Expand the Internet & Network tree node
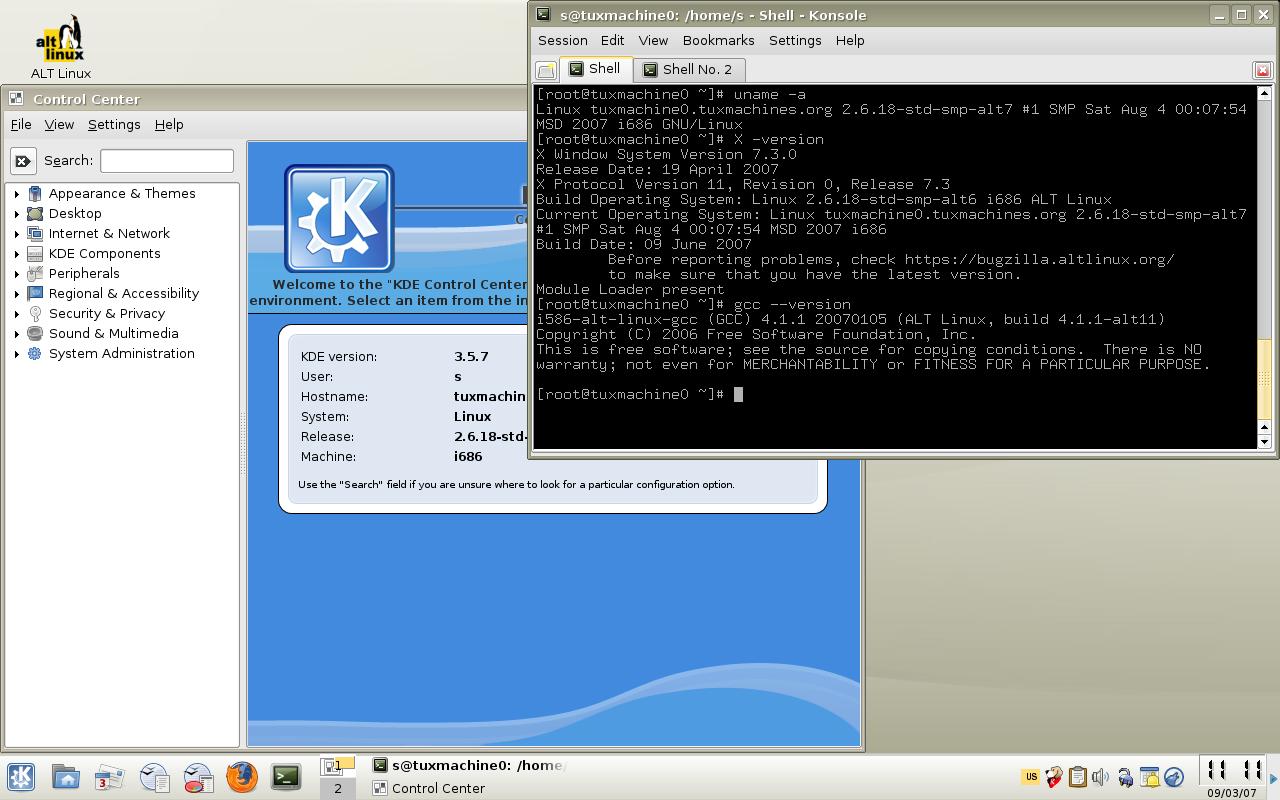The height and width of the screenshot is (800, 1280). pyautogui.click(x=16, y=234)
